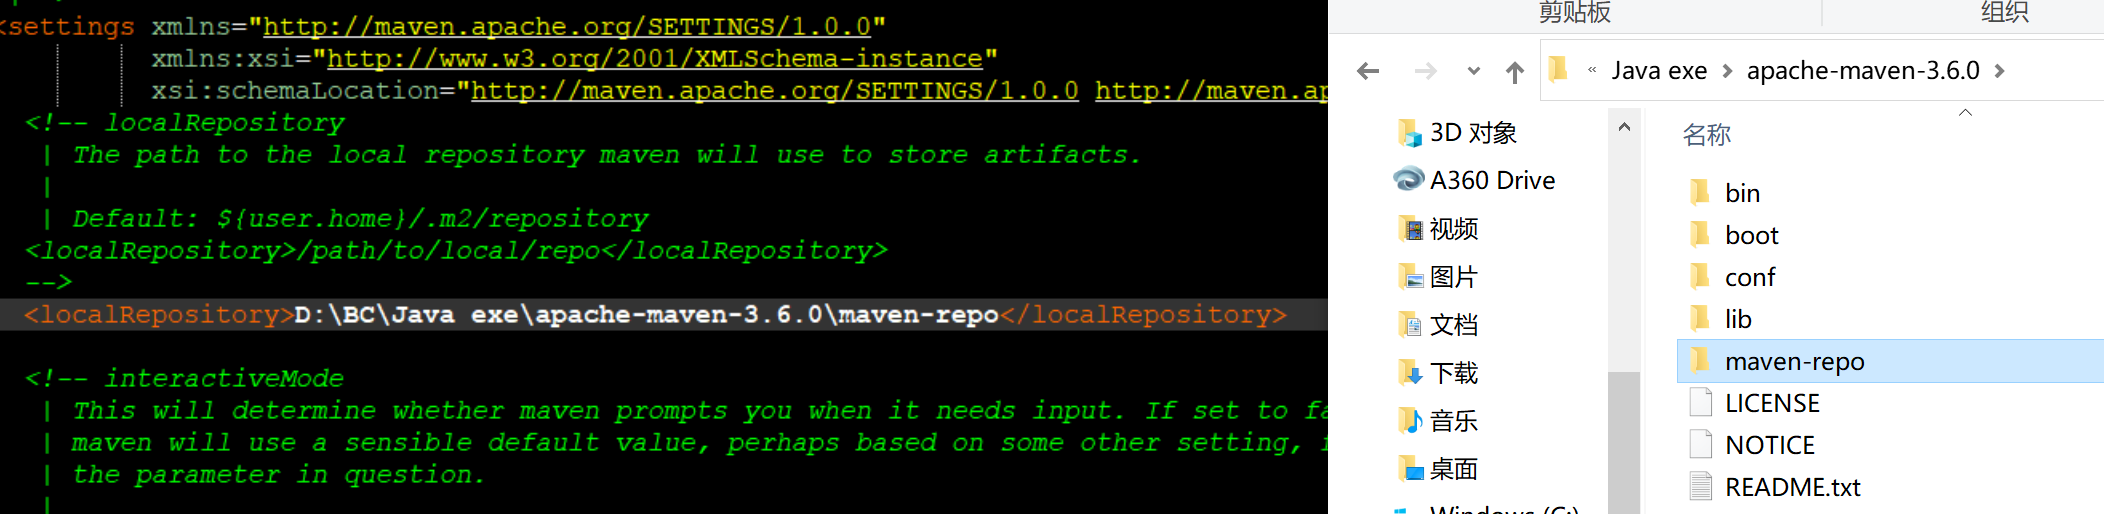Click the A360 Drive cloud icon
The height and width of the screenshot is (514, 2104).
(x=1409, y=179)
